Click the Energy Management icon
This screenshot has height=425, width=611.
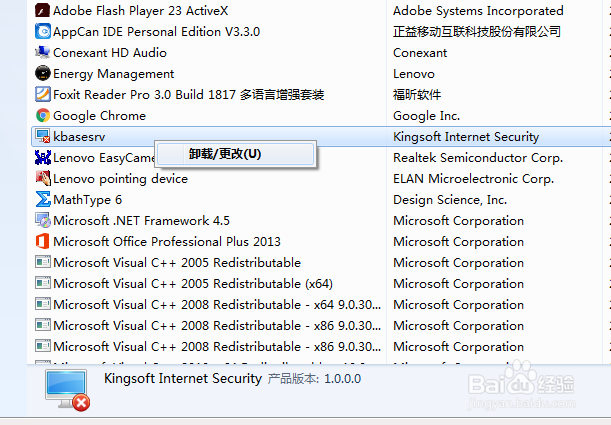[43, 73]
